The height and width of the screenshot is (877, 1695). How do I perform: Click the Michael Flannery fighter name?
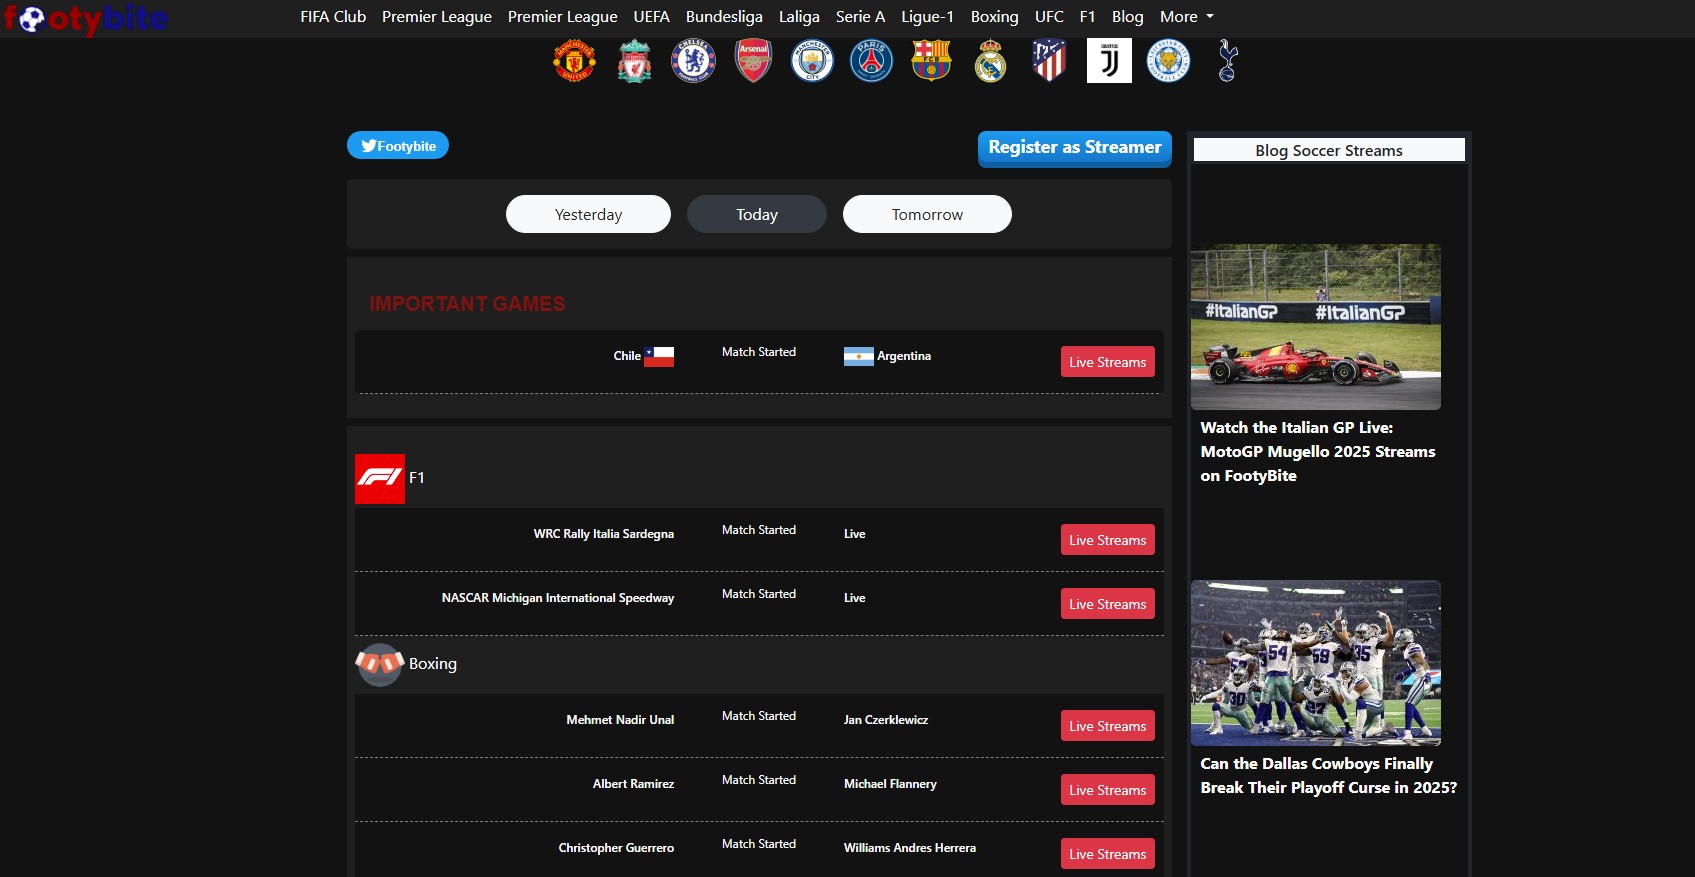tap(890, 784)
